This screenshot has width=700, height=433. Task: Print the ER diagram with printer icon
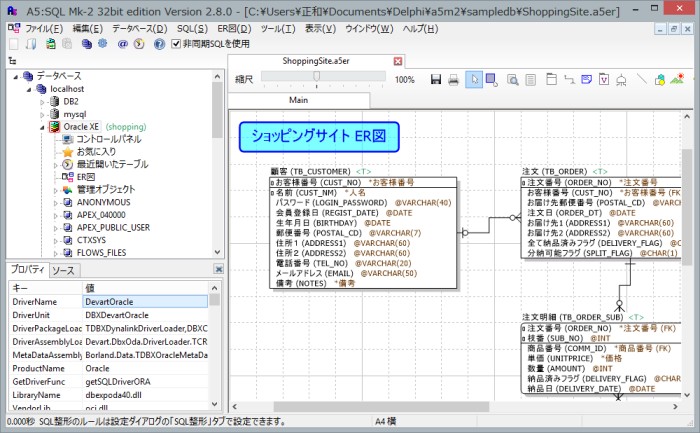click(454, 80)
